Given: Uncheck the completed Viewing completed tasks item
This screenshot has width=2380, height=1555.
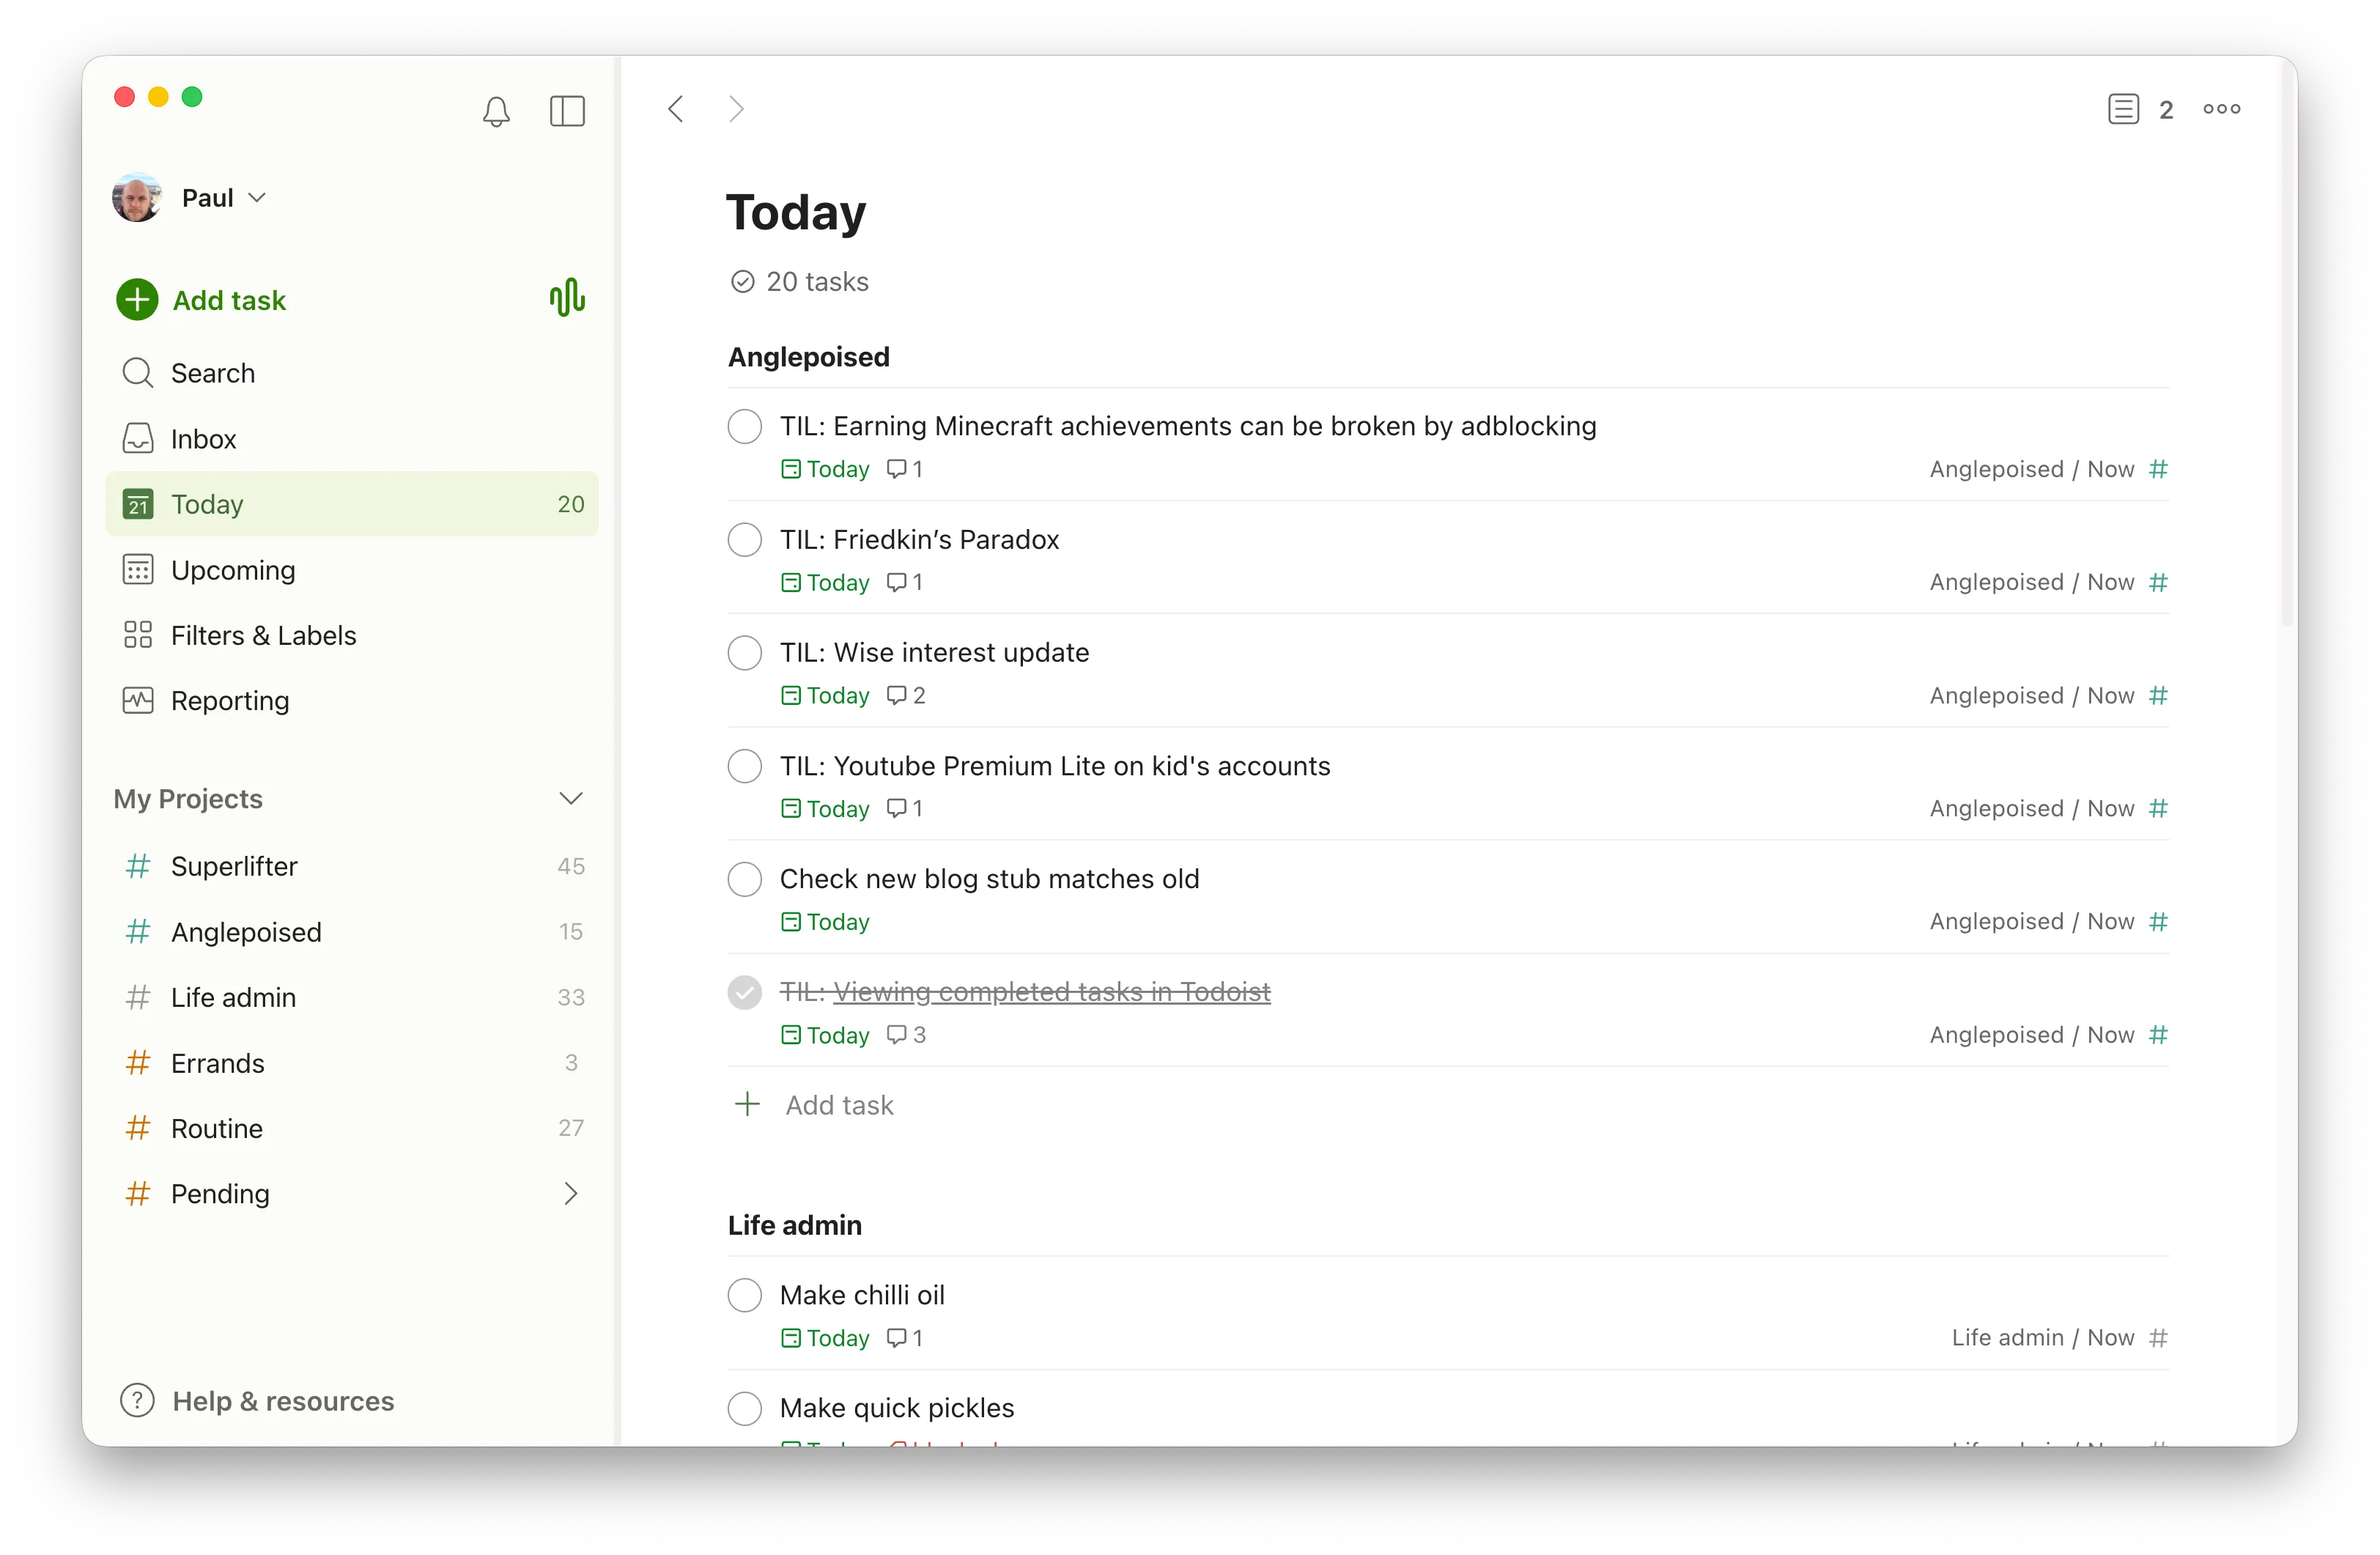Looking at the screenshot, I should click(744, 992).
